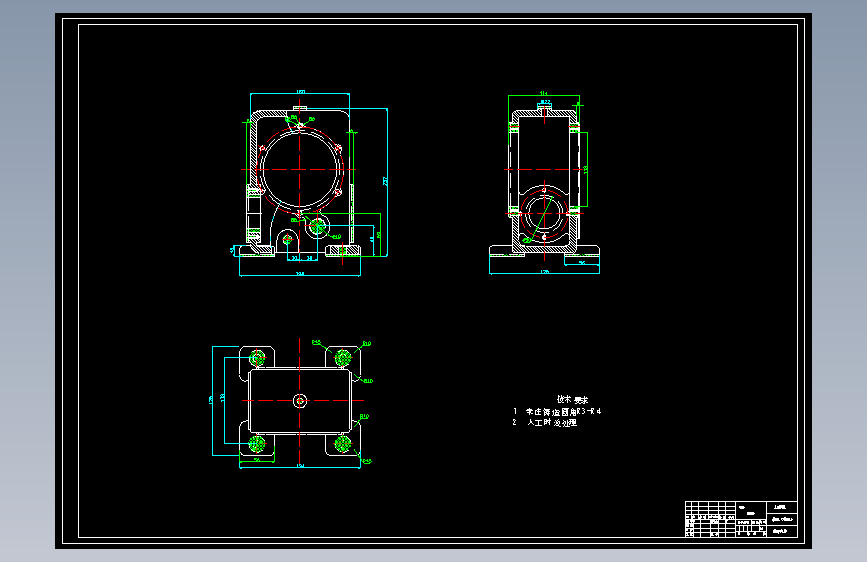The image size is (867, 562).
Task: Select the 133 vertical dimension in side view
Action: (586, 170)
